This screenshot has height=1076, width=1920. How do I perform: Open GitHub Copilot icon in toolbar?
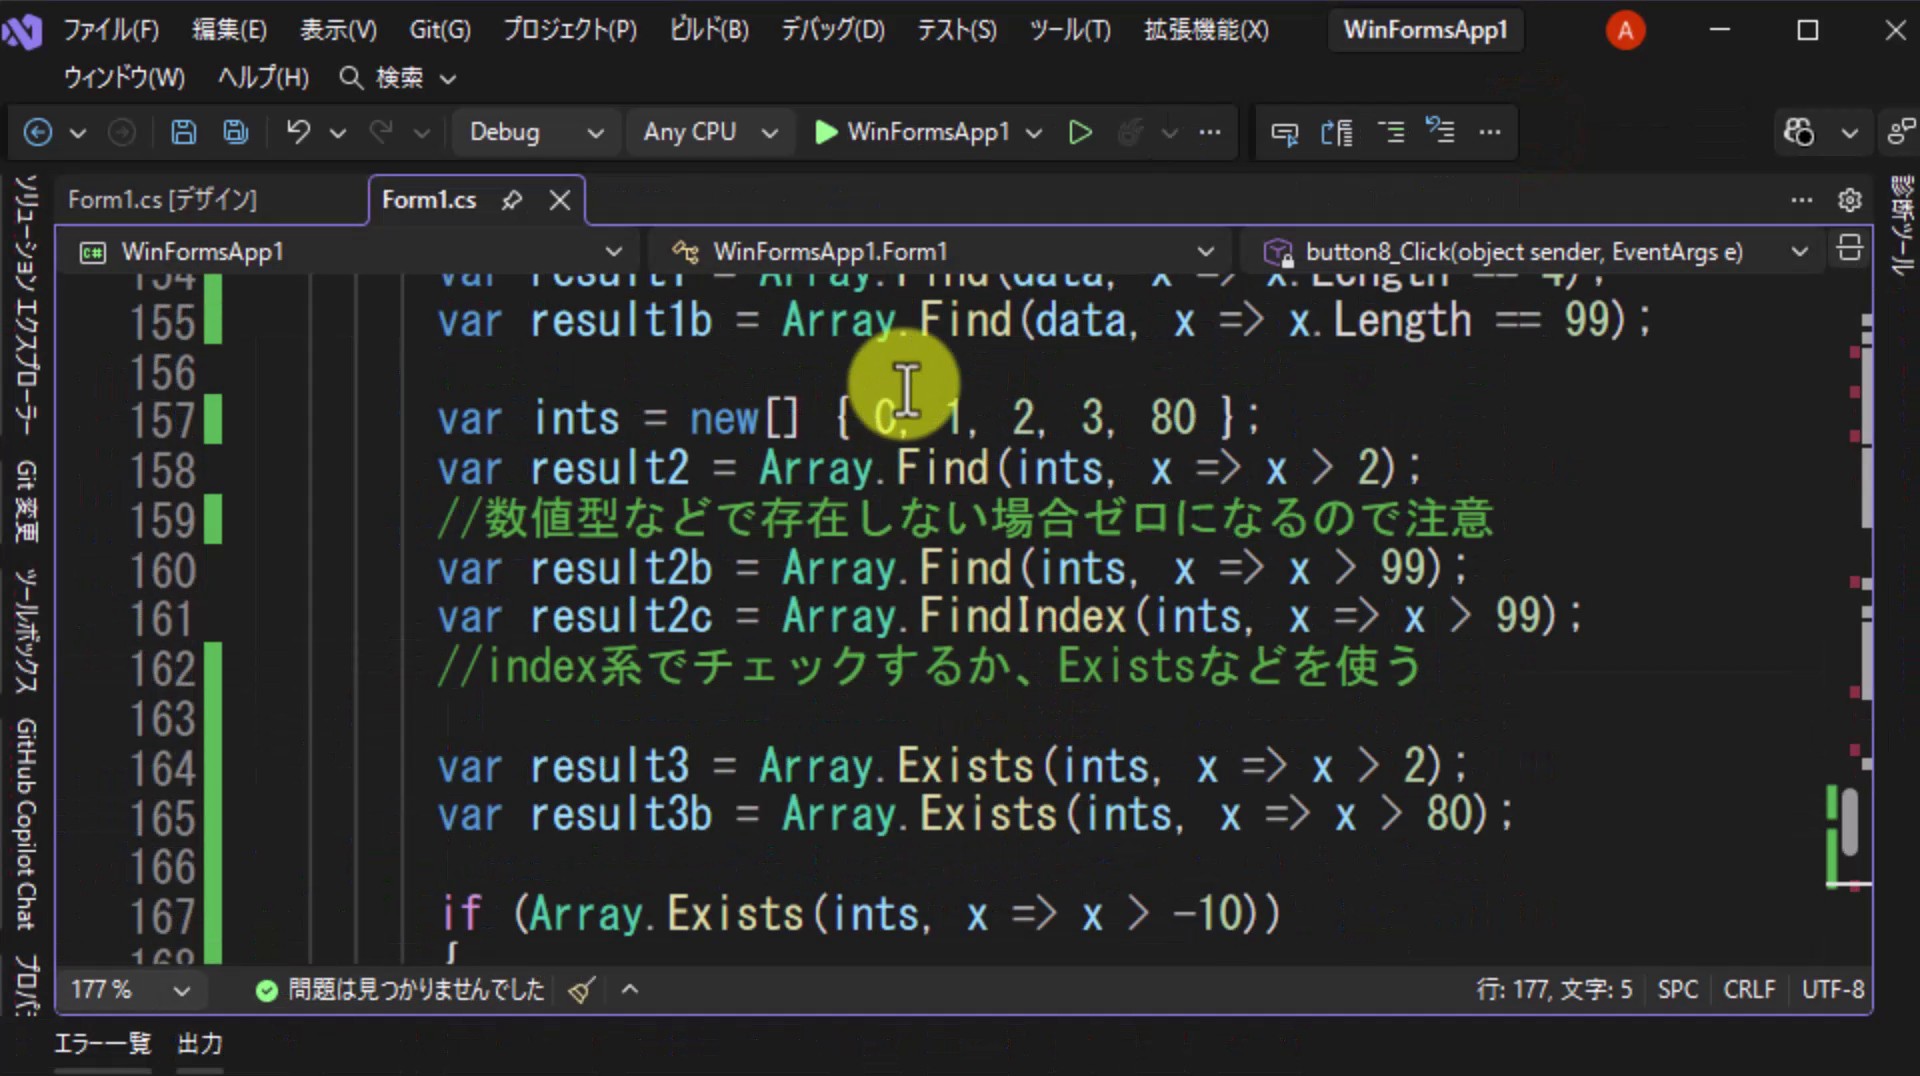click(x=1799, y=132)
